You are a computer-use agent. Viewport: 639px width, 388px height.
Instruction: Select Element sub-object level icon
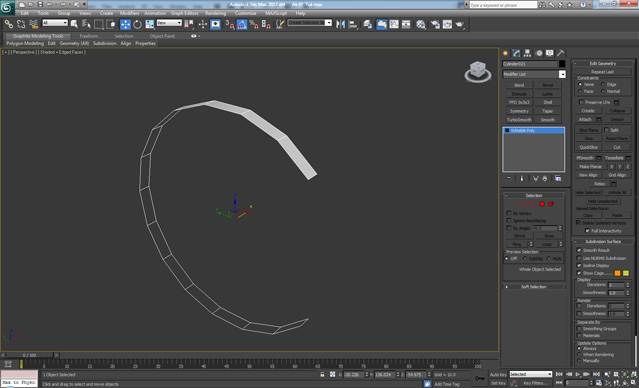(551, 204)
